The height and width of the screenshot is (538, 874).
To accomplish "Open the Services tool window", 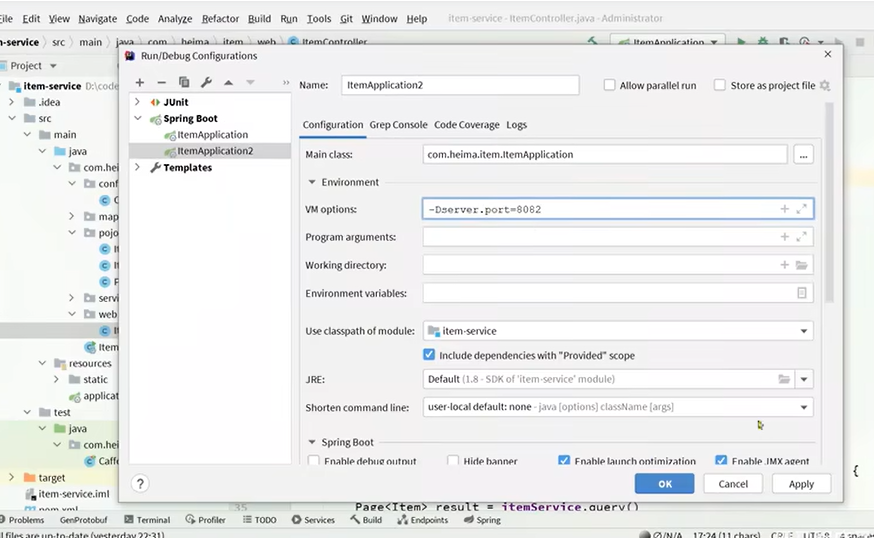I will (313, 520).
